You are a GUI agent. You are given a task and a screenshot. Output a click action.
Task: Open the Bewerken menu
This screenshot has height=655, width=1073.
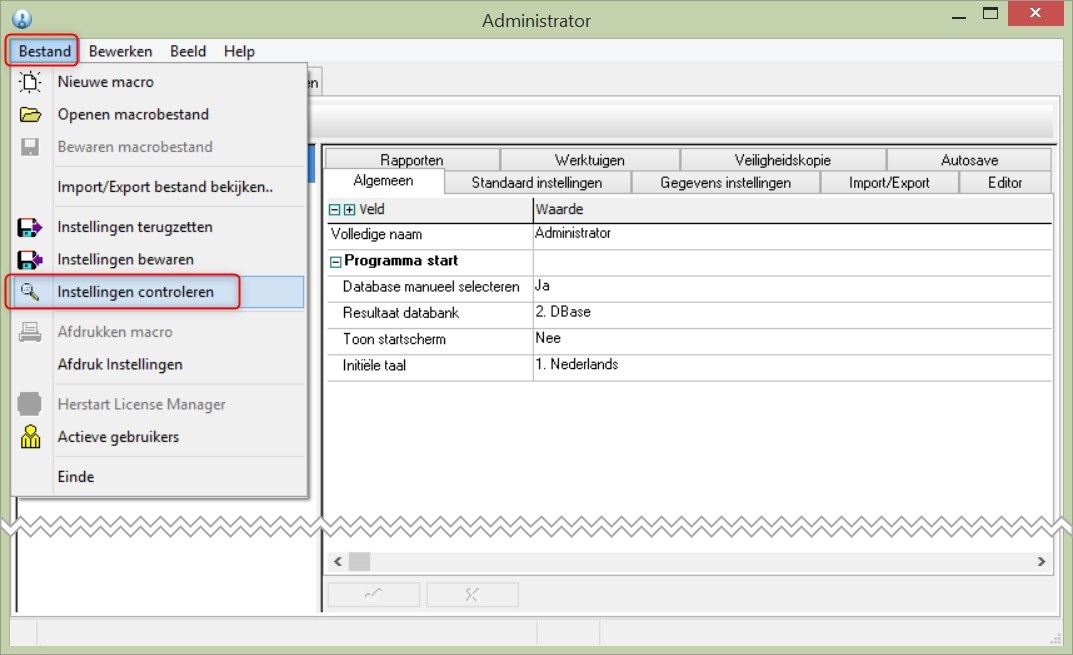coord(120,51)
